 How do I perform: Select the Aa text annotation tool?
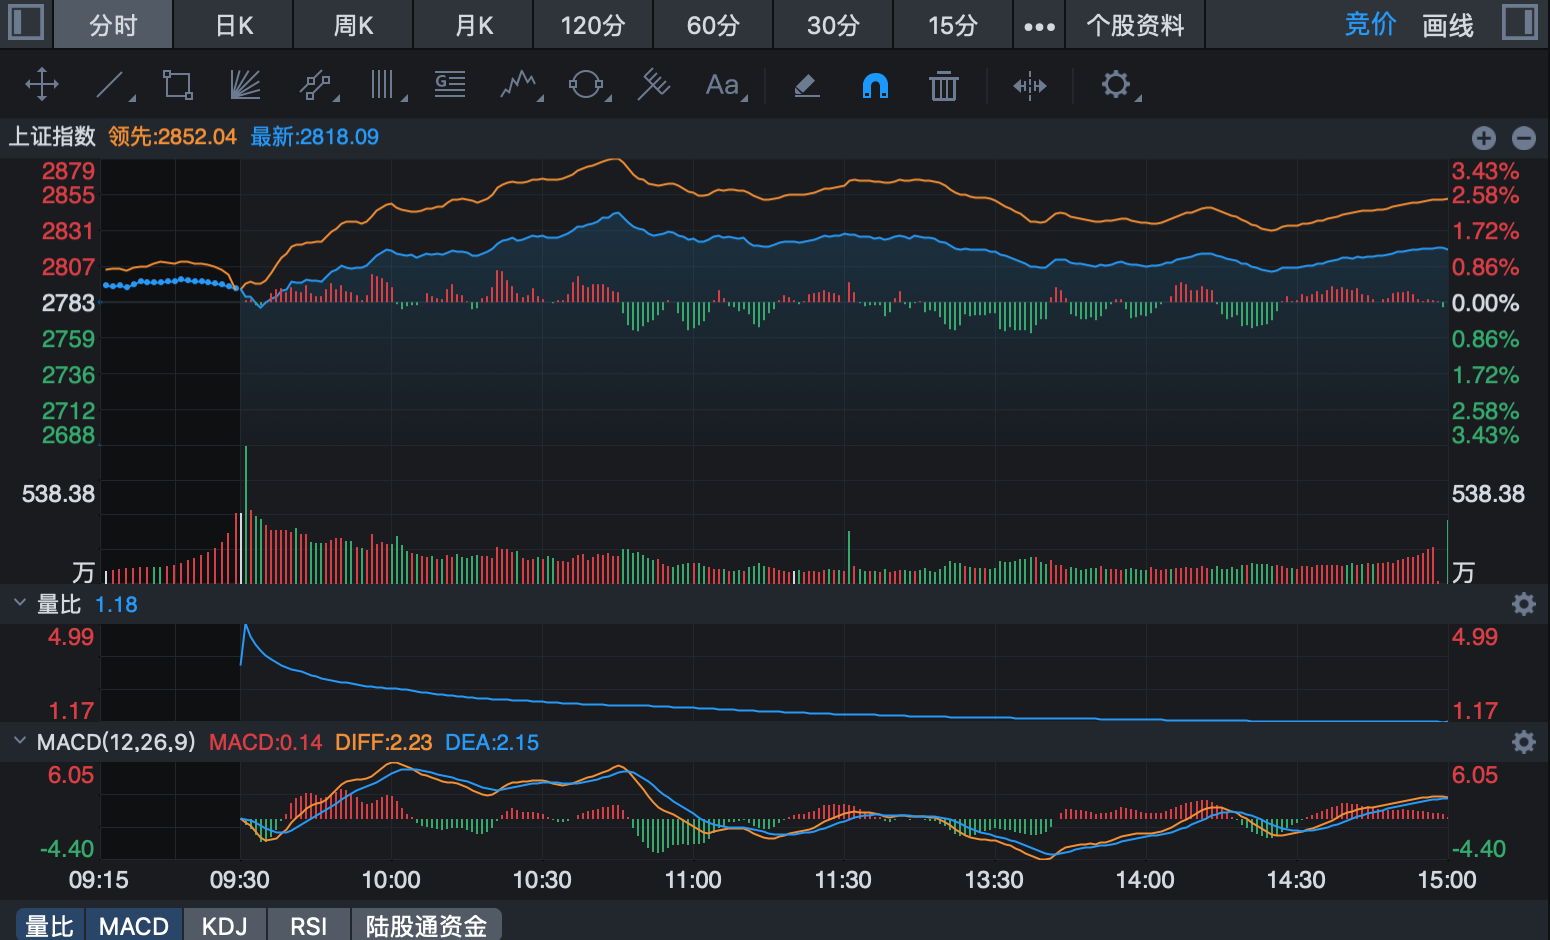point(722,84)
